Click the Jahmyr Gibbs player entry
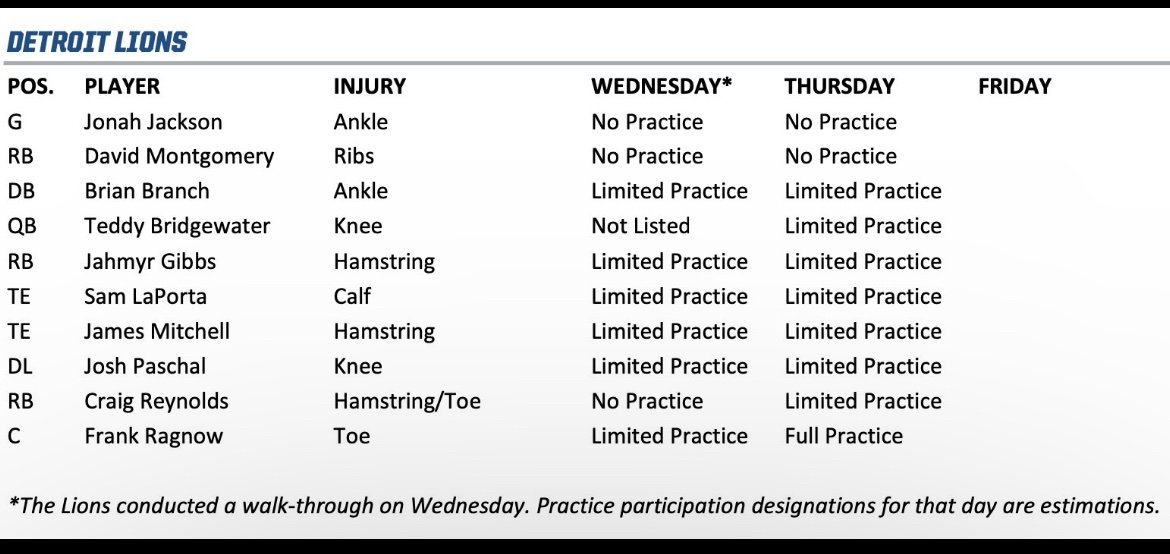This screenshot has width=1170, height=554. tap(150, 262)
